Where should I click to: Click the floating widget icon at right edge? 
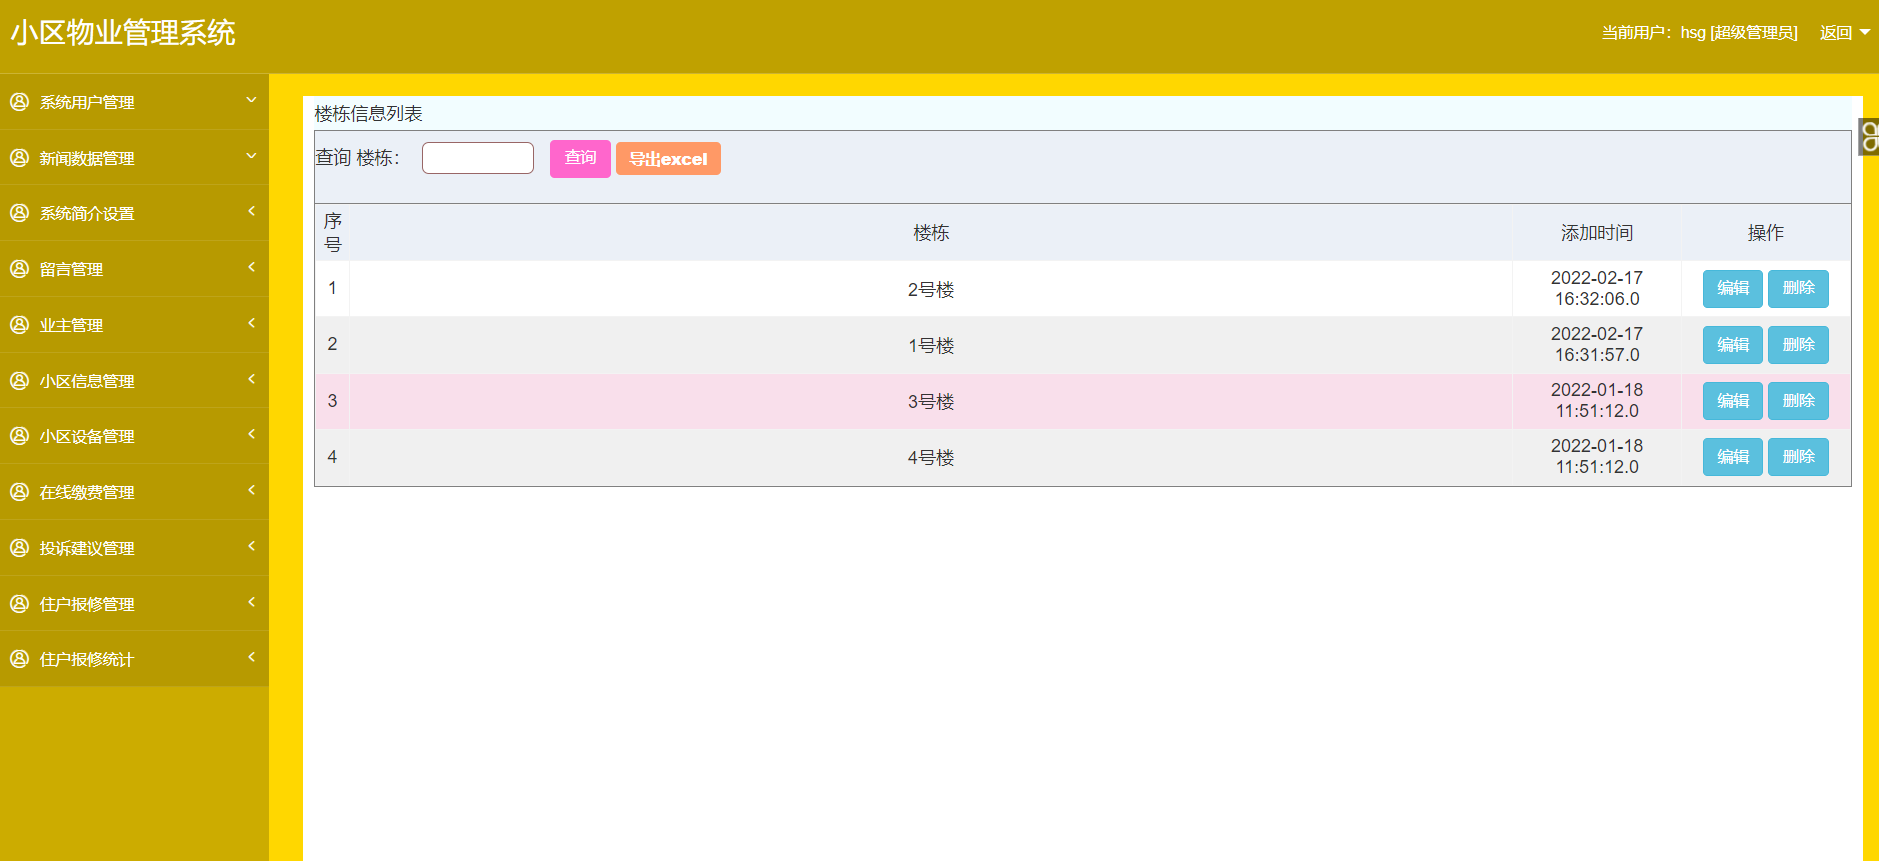click(1868, 137)
